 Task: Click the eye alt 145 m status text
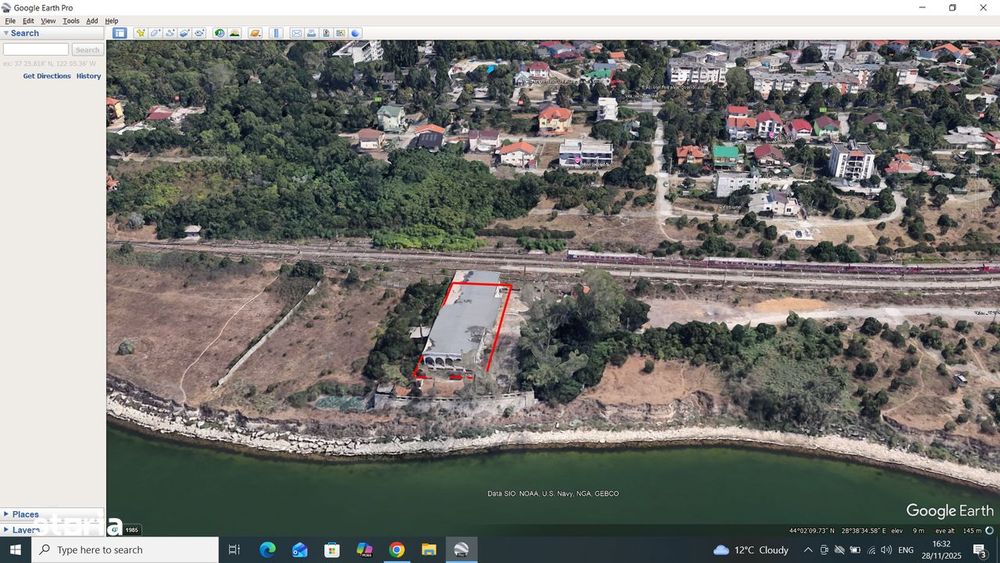coord(958,530)
